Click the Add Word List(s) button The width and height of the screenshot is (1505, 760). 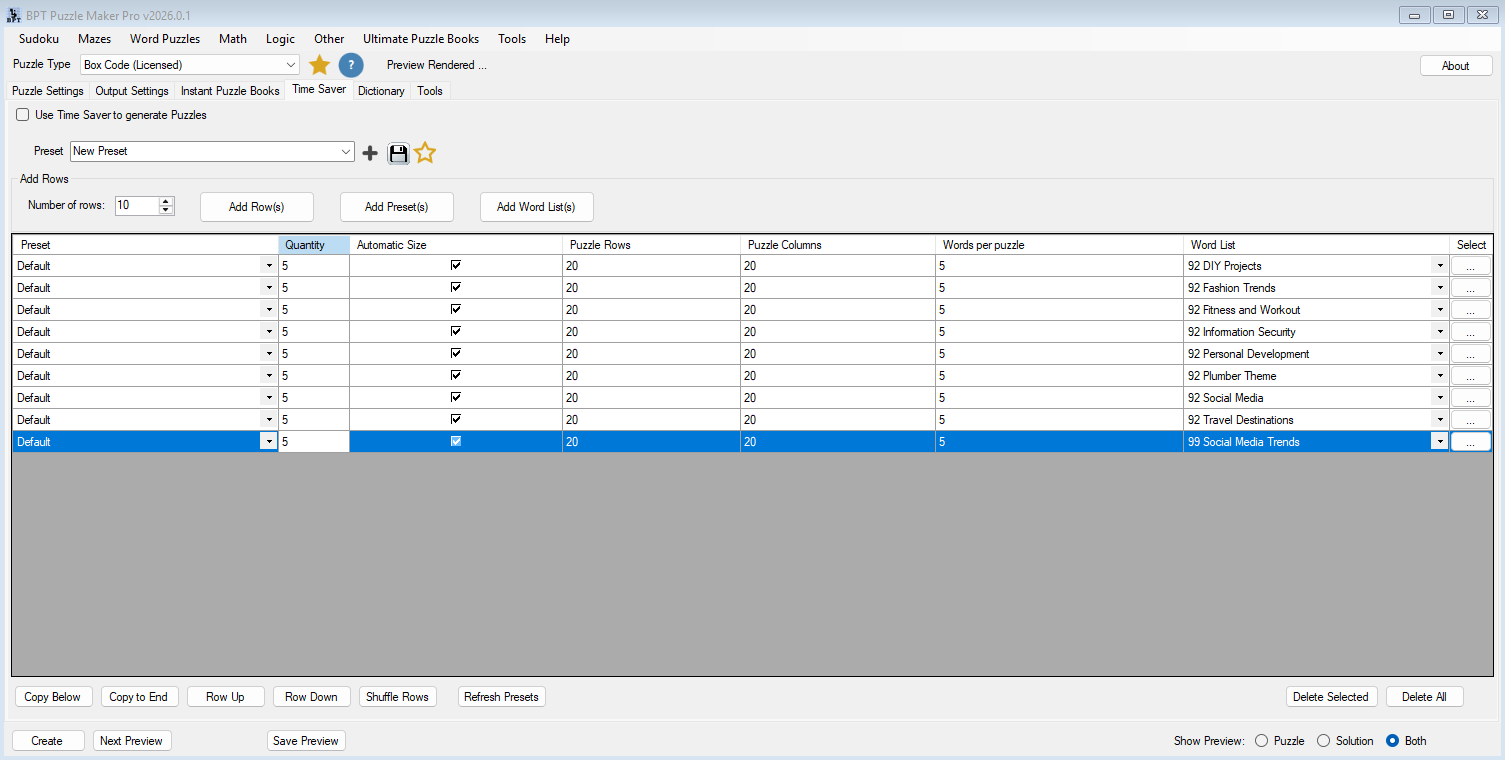[536, 207]
